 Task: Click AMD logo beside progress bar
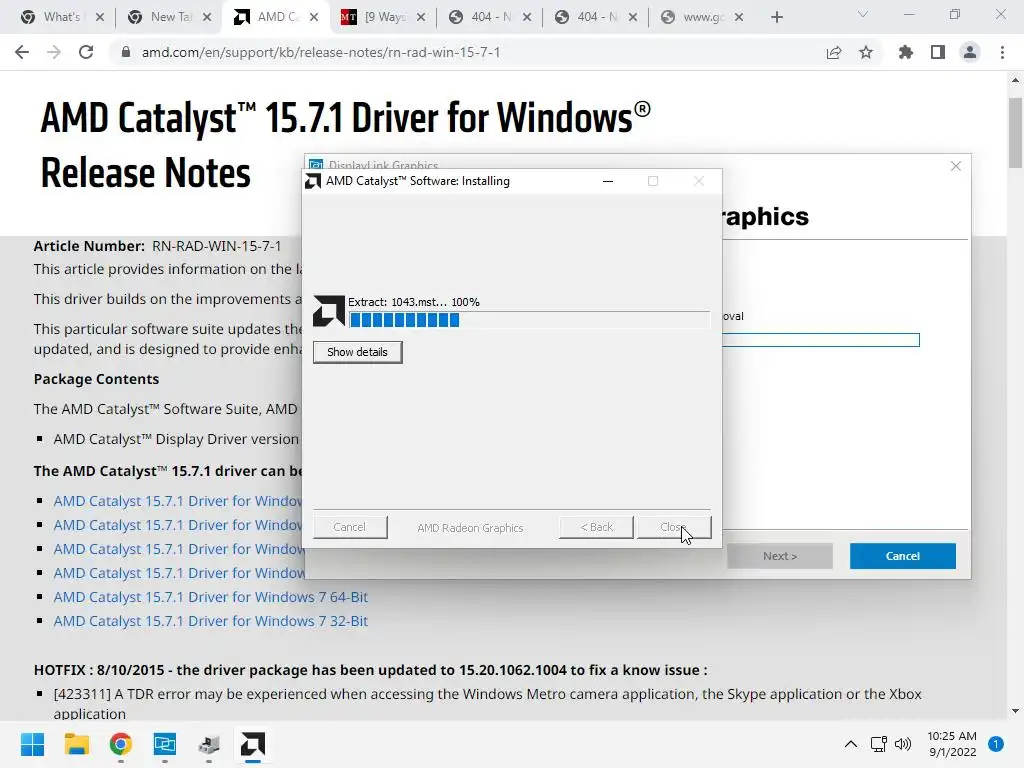(328, 311)
